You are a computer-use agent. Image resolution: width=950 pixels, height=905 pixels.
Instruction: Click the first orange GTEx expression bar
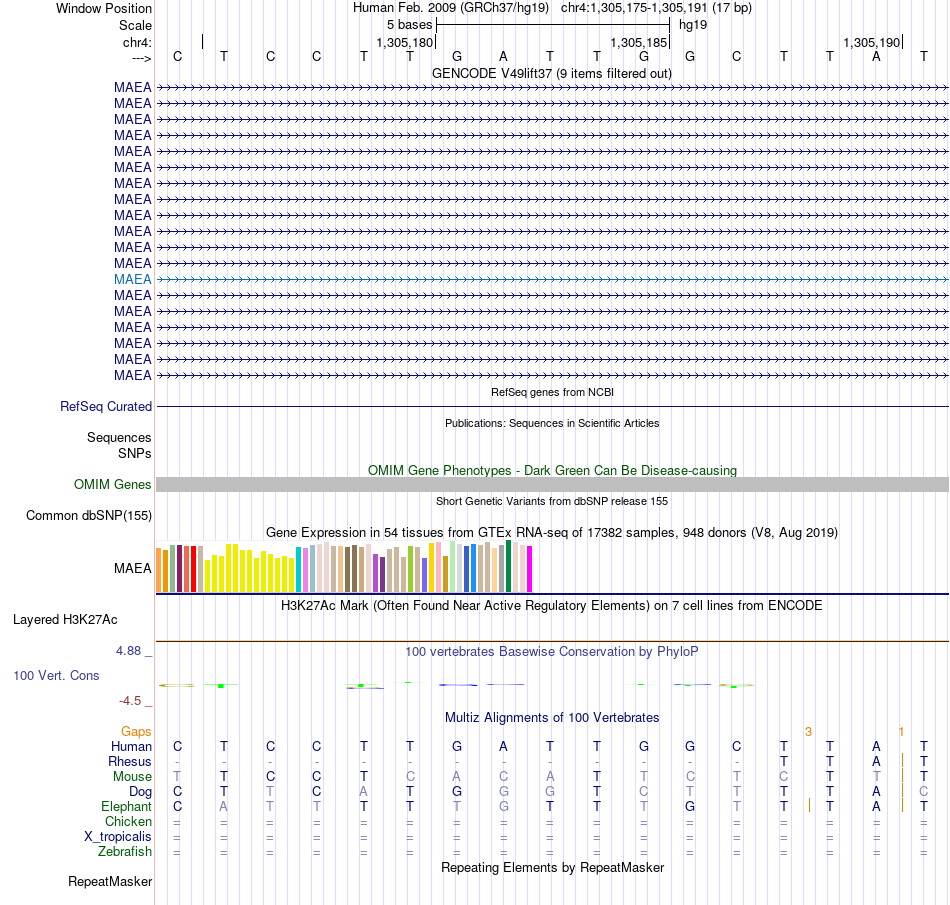[159, 570]
